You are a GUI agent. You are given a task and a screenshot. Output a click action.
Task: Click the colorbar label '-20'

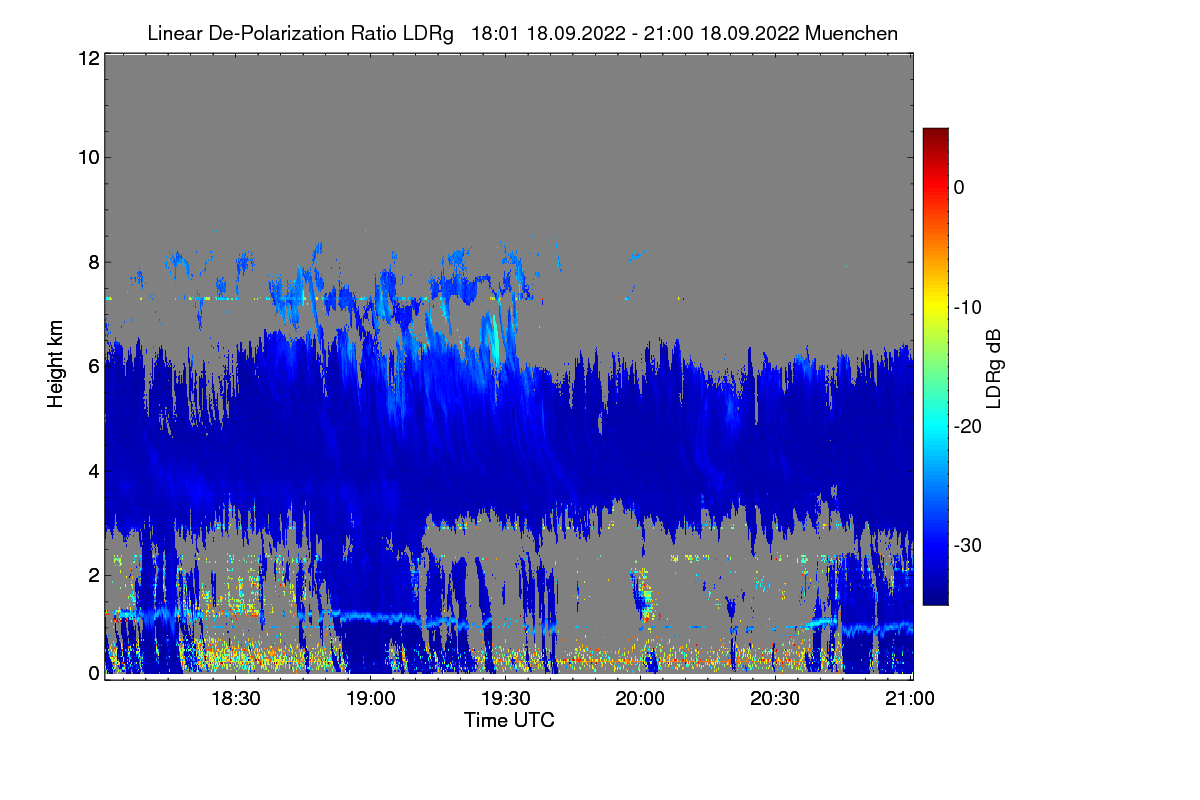[967, 426]
